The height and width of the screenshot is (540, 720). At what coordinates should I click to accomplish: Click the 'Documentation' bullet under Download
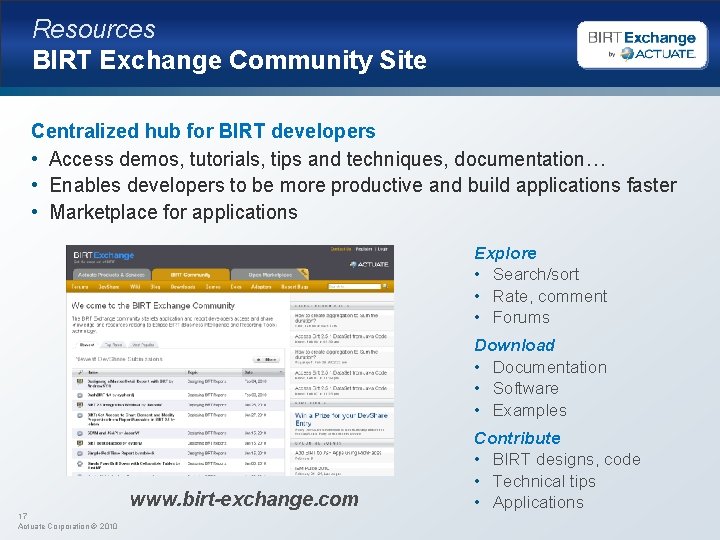[550, 367]
